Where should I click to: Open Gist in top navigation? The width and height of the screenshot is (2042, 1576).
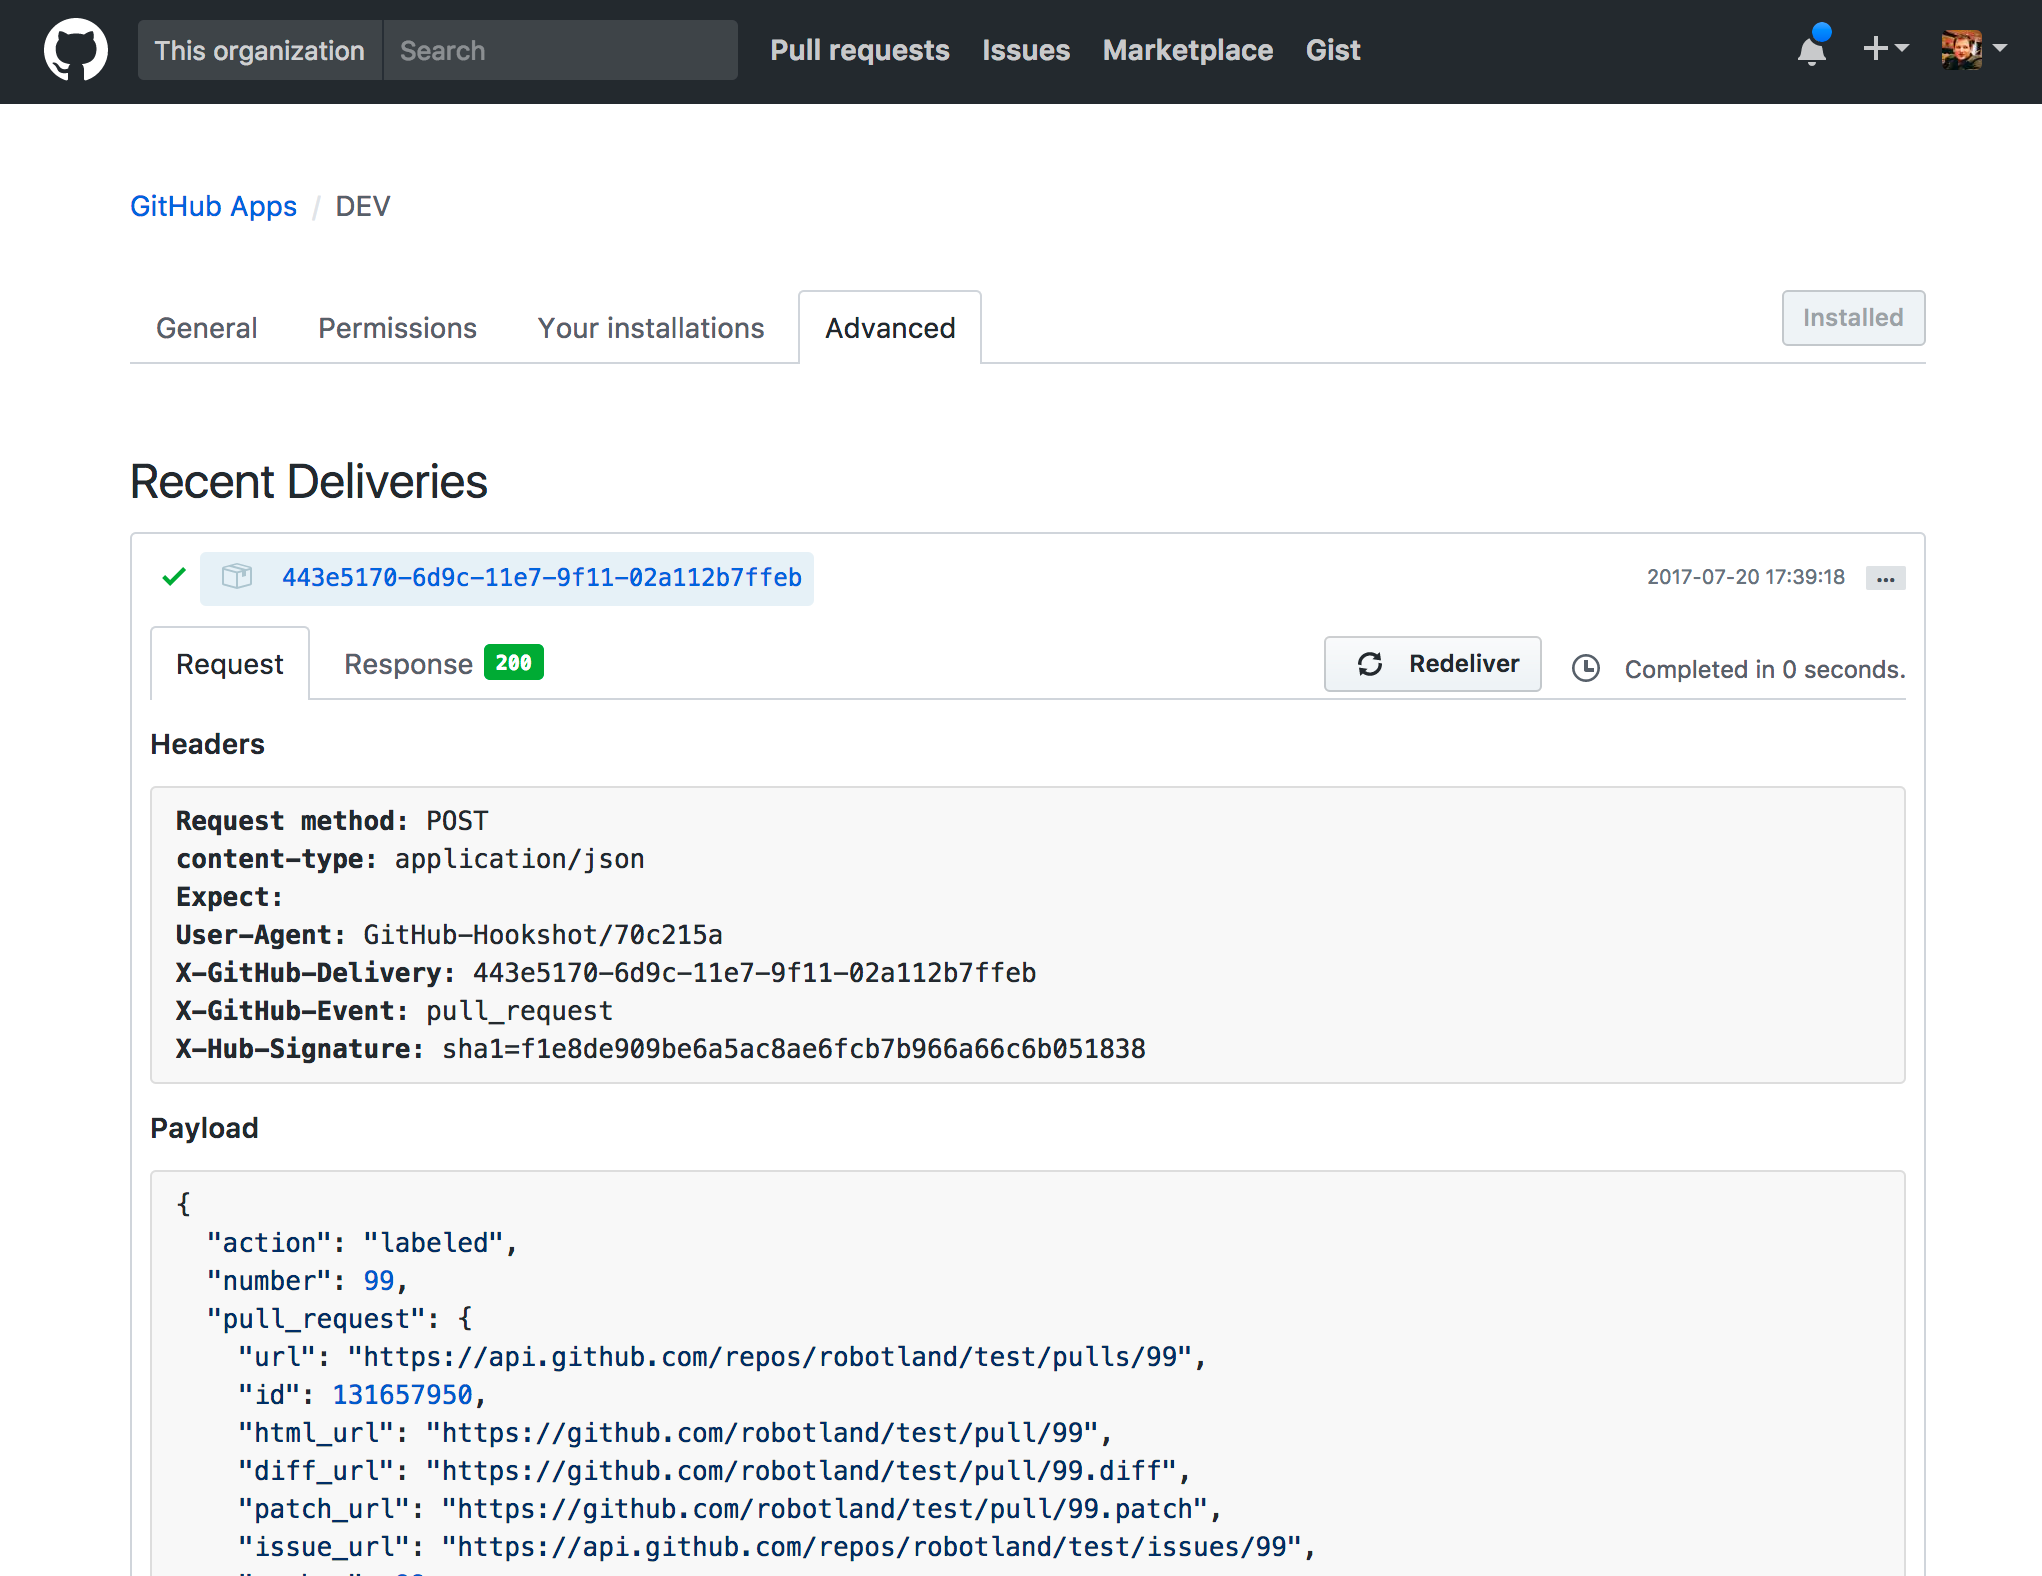[x=1333, y=50]
